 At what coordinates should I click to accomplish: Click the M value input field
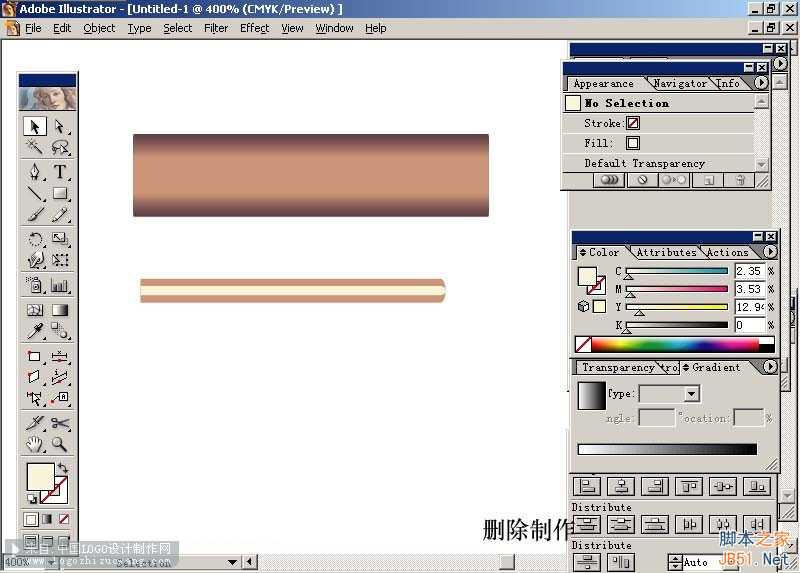click(x=749, y=289)
